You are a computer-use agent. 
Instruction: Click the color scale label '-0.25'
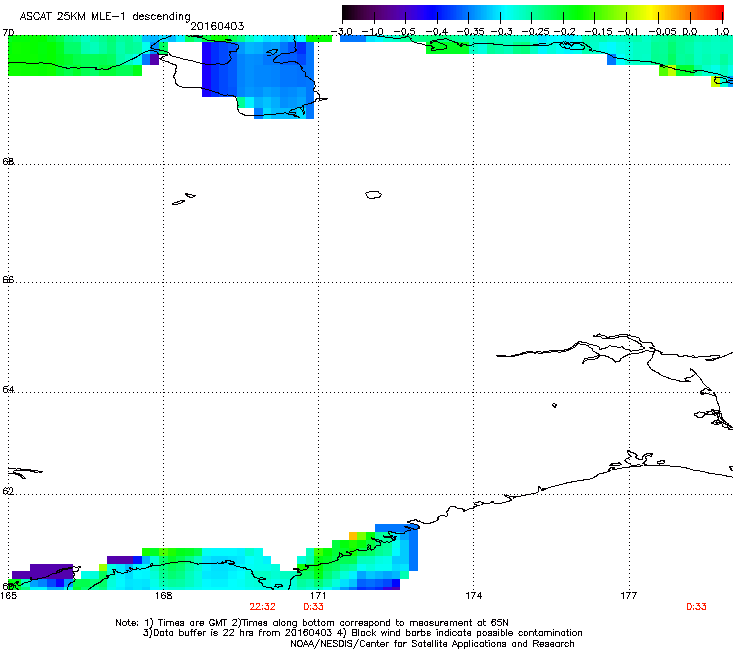coord(535,32)
